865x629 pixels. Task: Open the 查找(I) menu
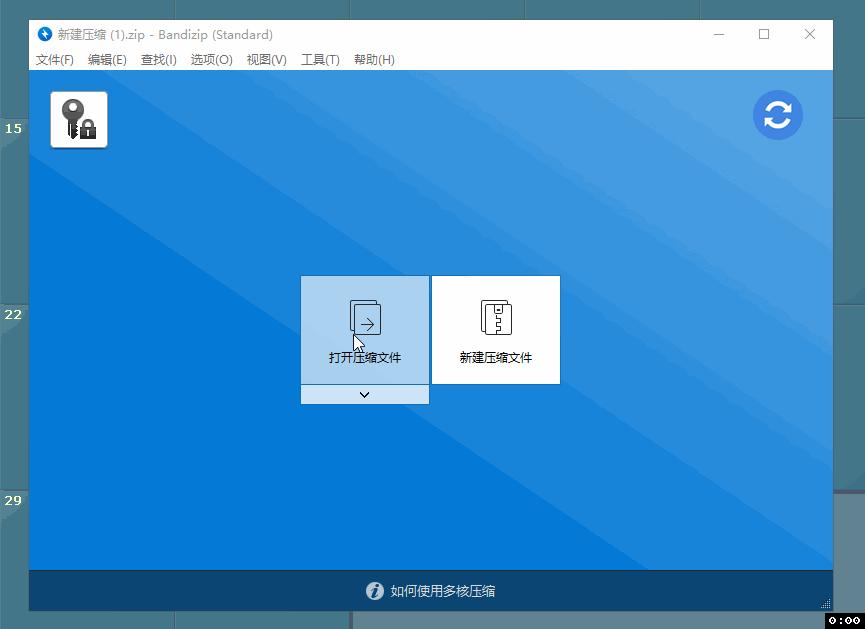(x=157, y=59)
